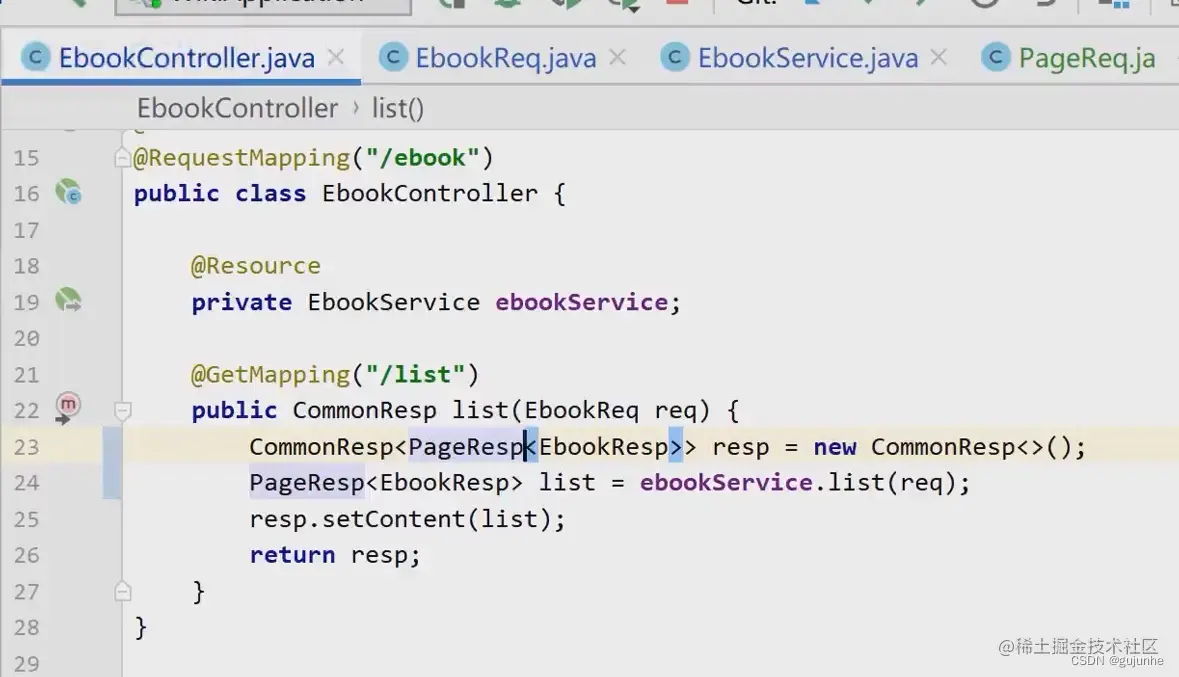The height and width of the screenshot is (677, 1179).
Task: Close the EbookReq.java tab
Action: pyautogui.click(x=617, y=57)
